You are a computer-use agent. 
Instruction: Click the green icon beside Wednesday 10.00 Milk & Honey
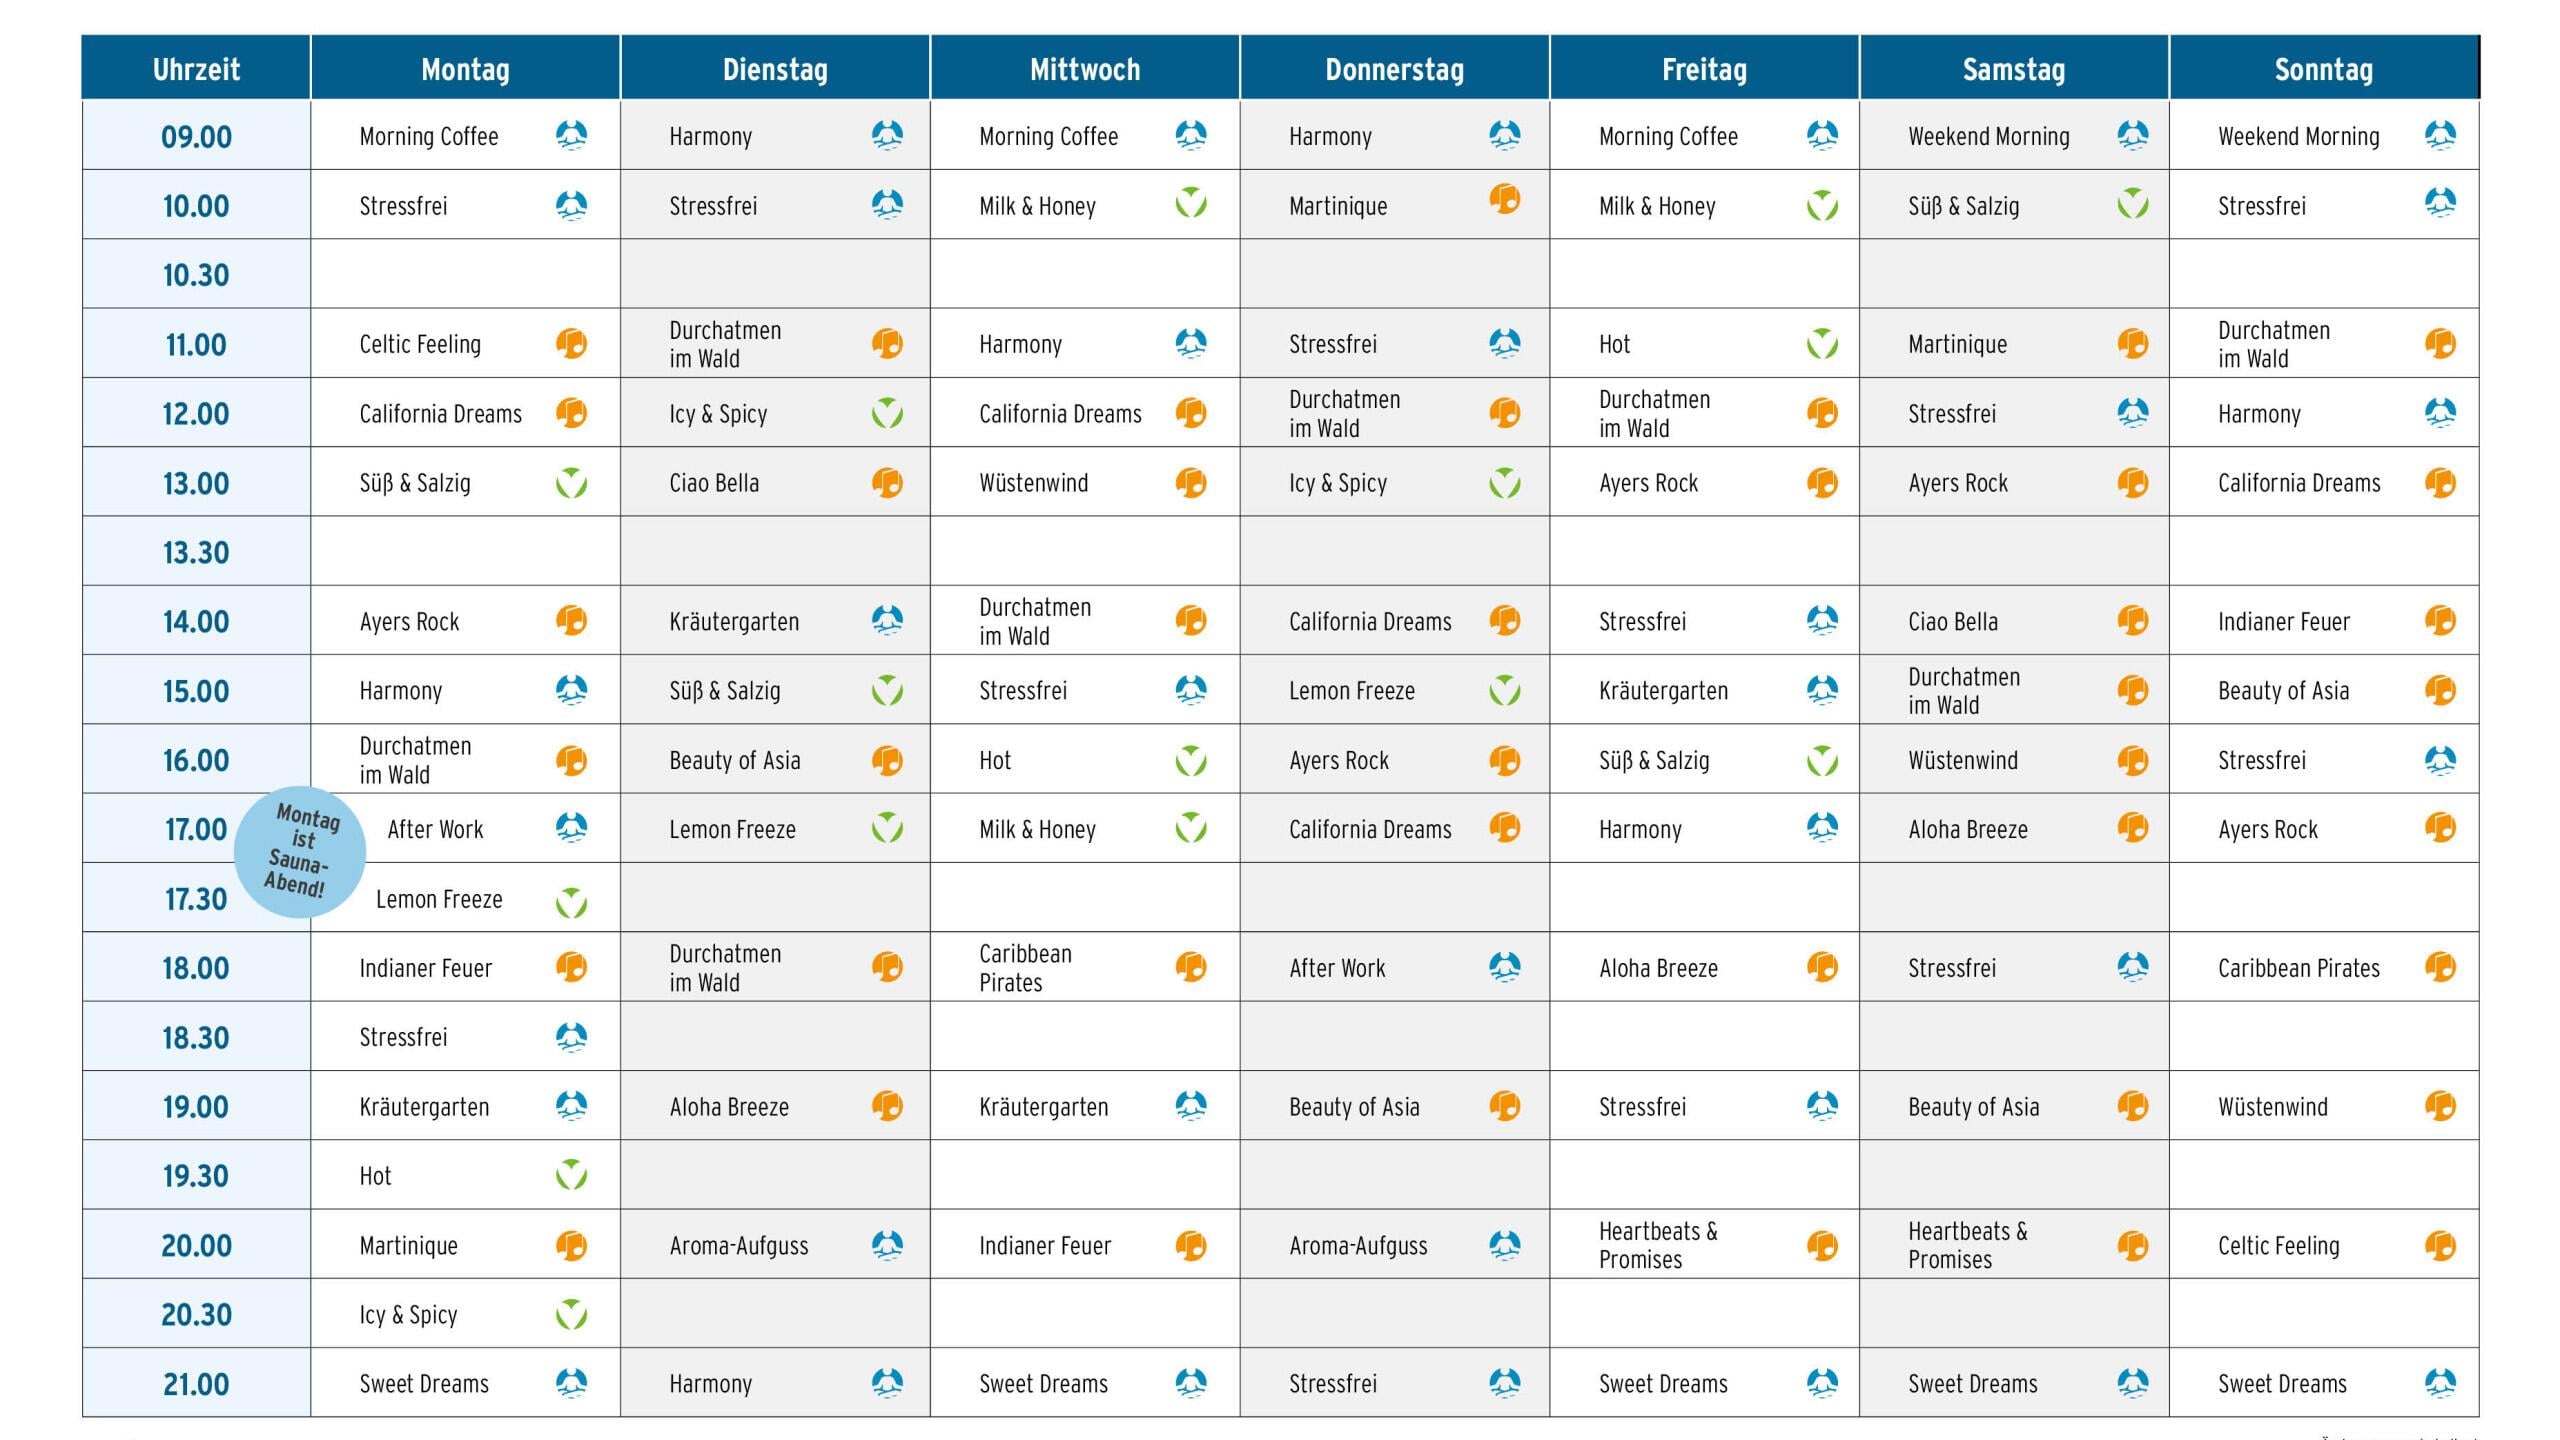1190,203
